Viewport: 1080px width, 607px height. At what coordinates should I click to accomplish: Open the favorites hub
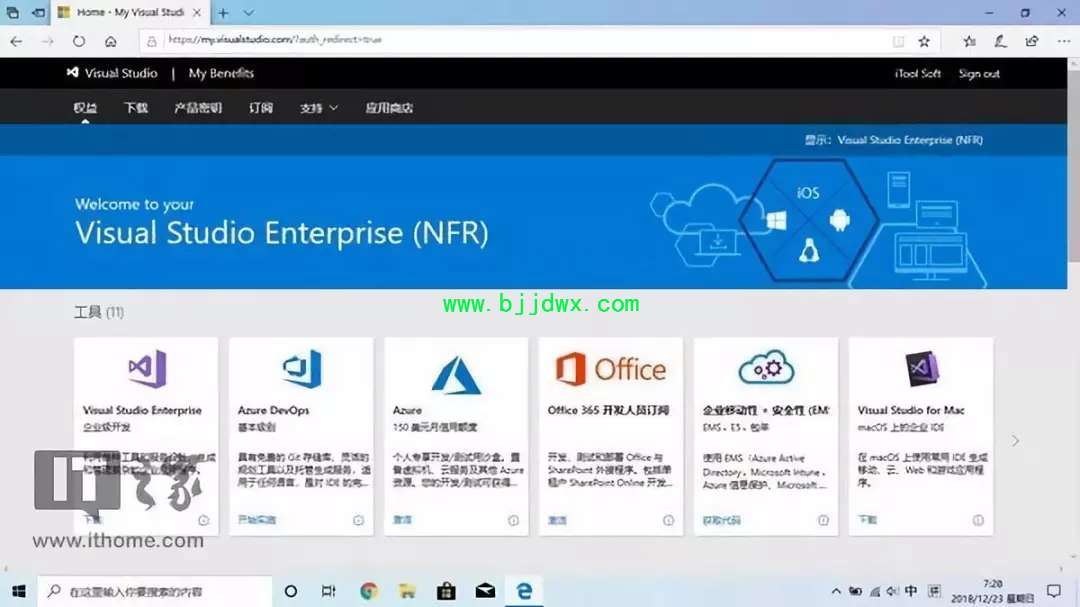[970, 41]
